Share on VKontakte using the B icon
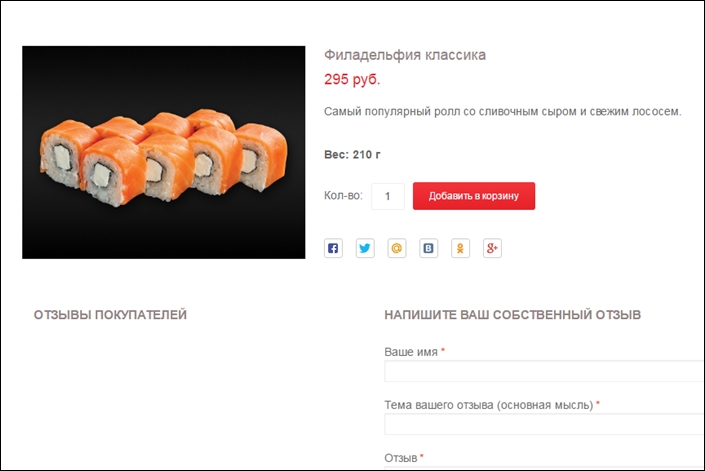 pyautogui.click(x=428, y=248)
